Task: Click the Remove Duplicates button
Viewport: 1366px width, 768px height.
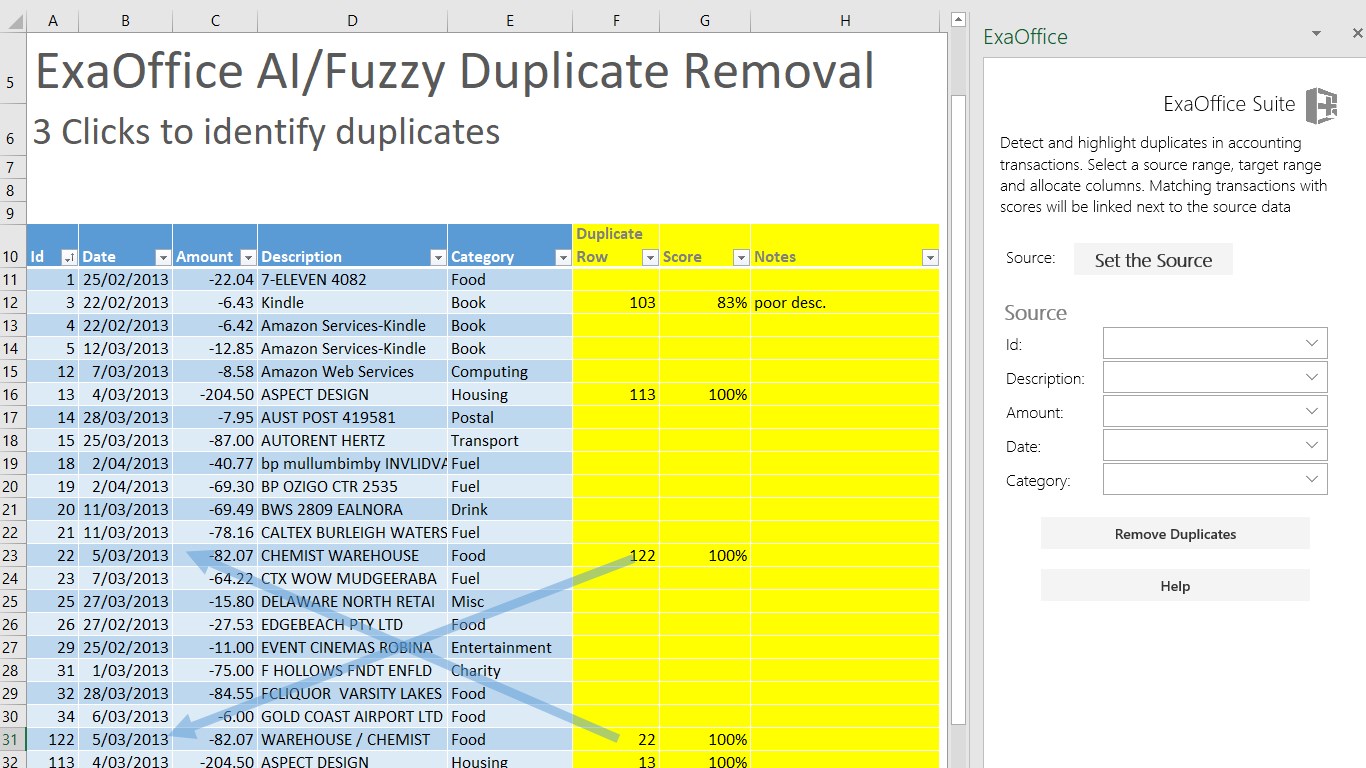Action: pos(1175,534)
